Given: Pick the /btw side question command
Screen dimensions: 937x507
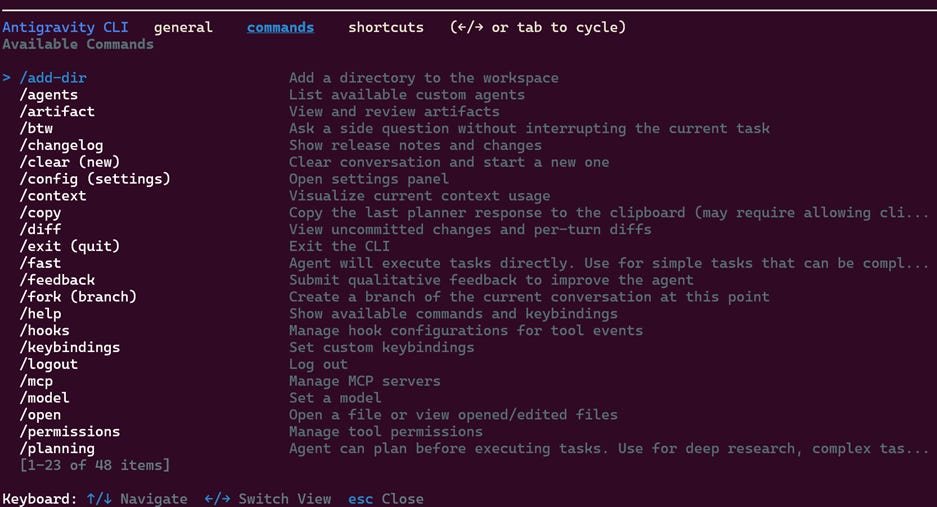Looking at the screenshot, I should [x=36, y=128].
